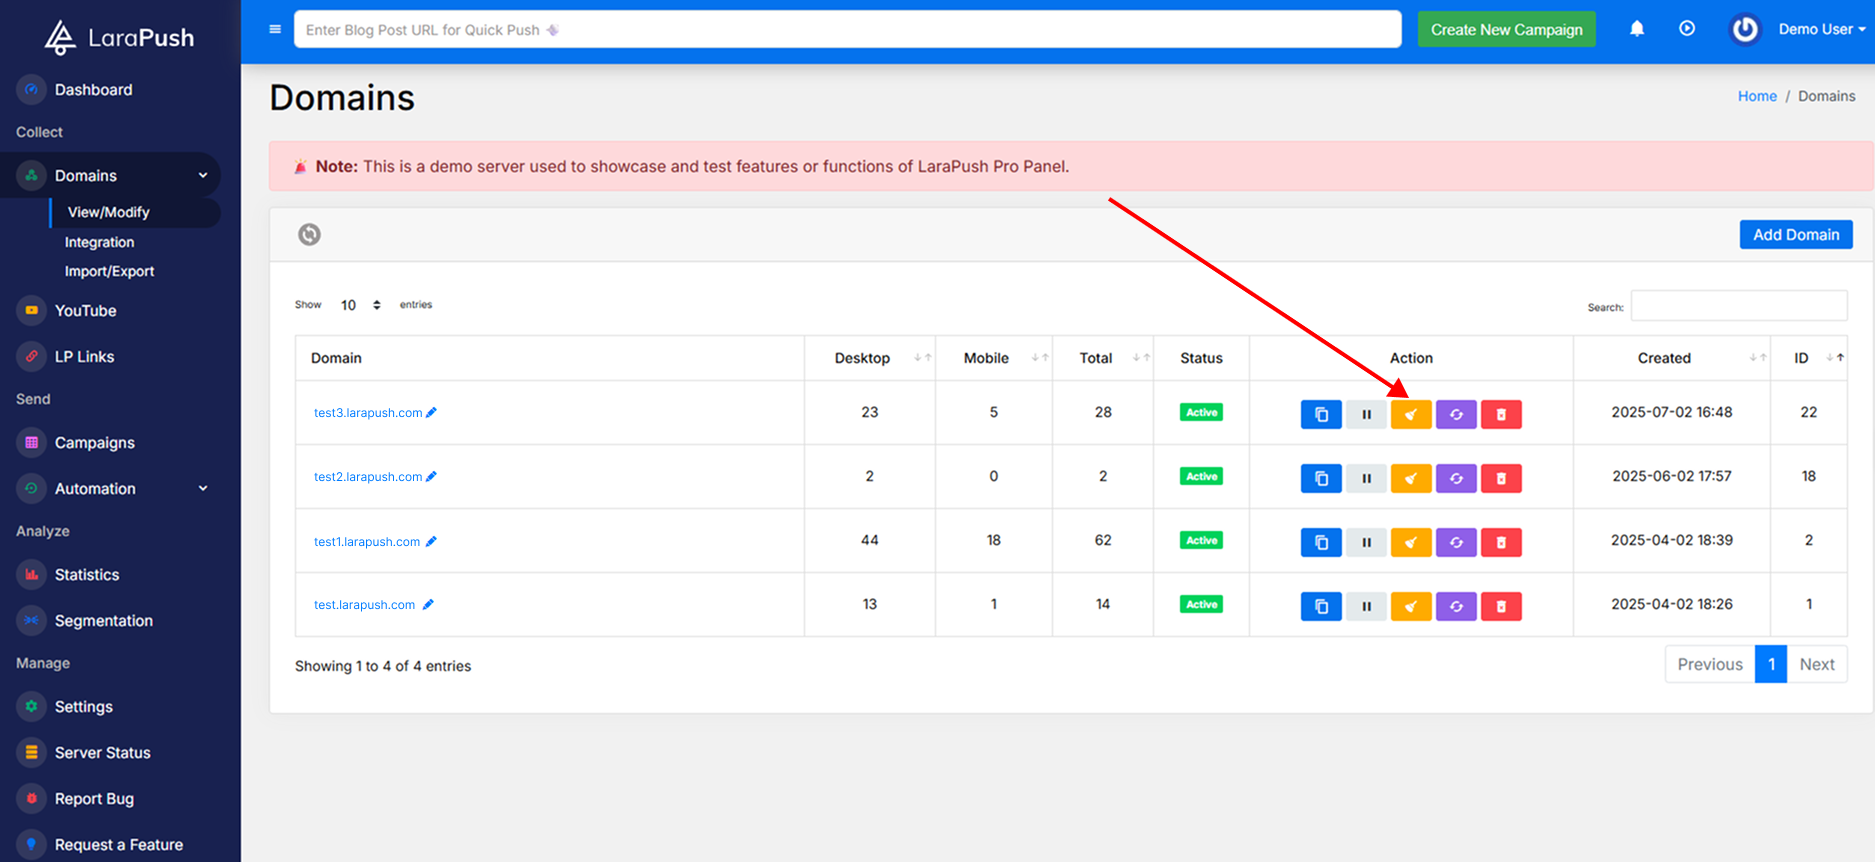Open Import/Export under Domains
The width and height of the screenshot is (1875, 862).
click(109, 271)
